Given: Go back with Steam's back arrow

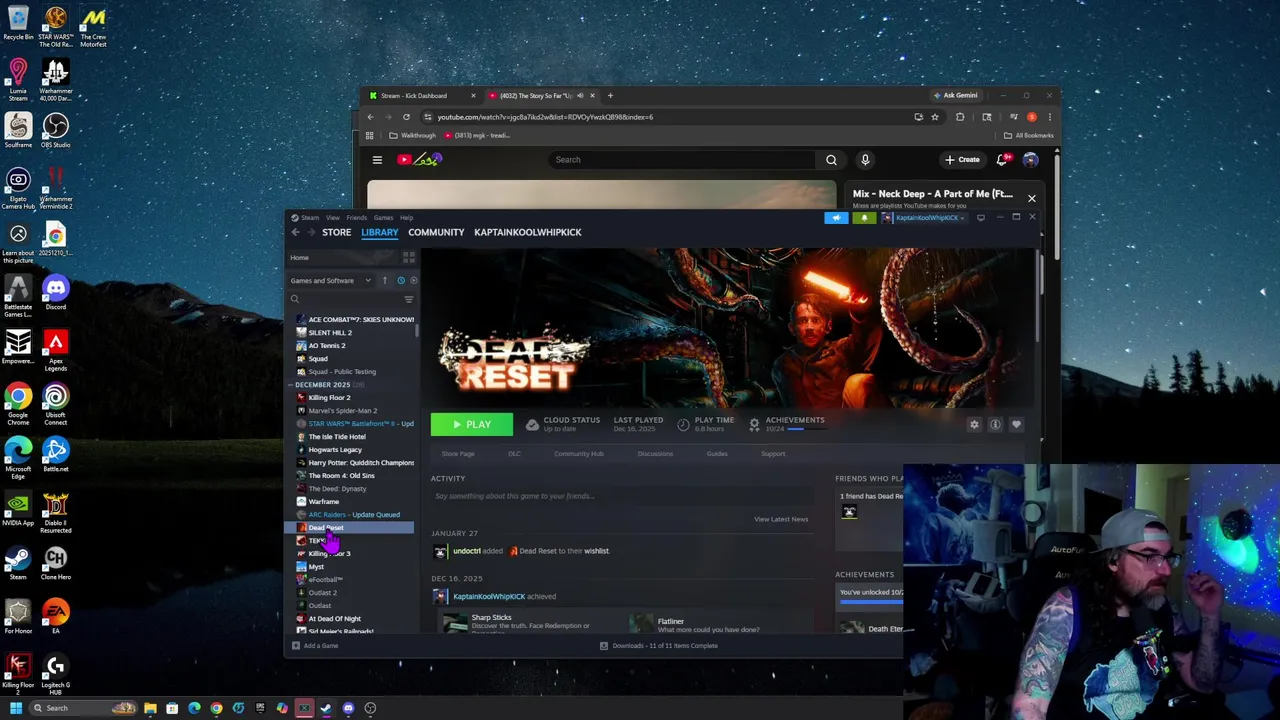Looking at the screenshot, I should click(295, 232).
